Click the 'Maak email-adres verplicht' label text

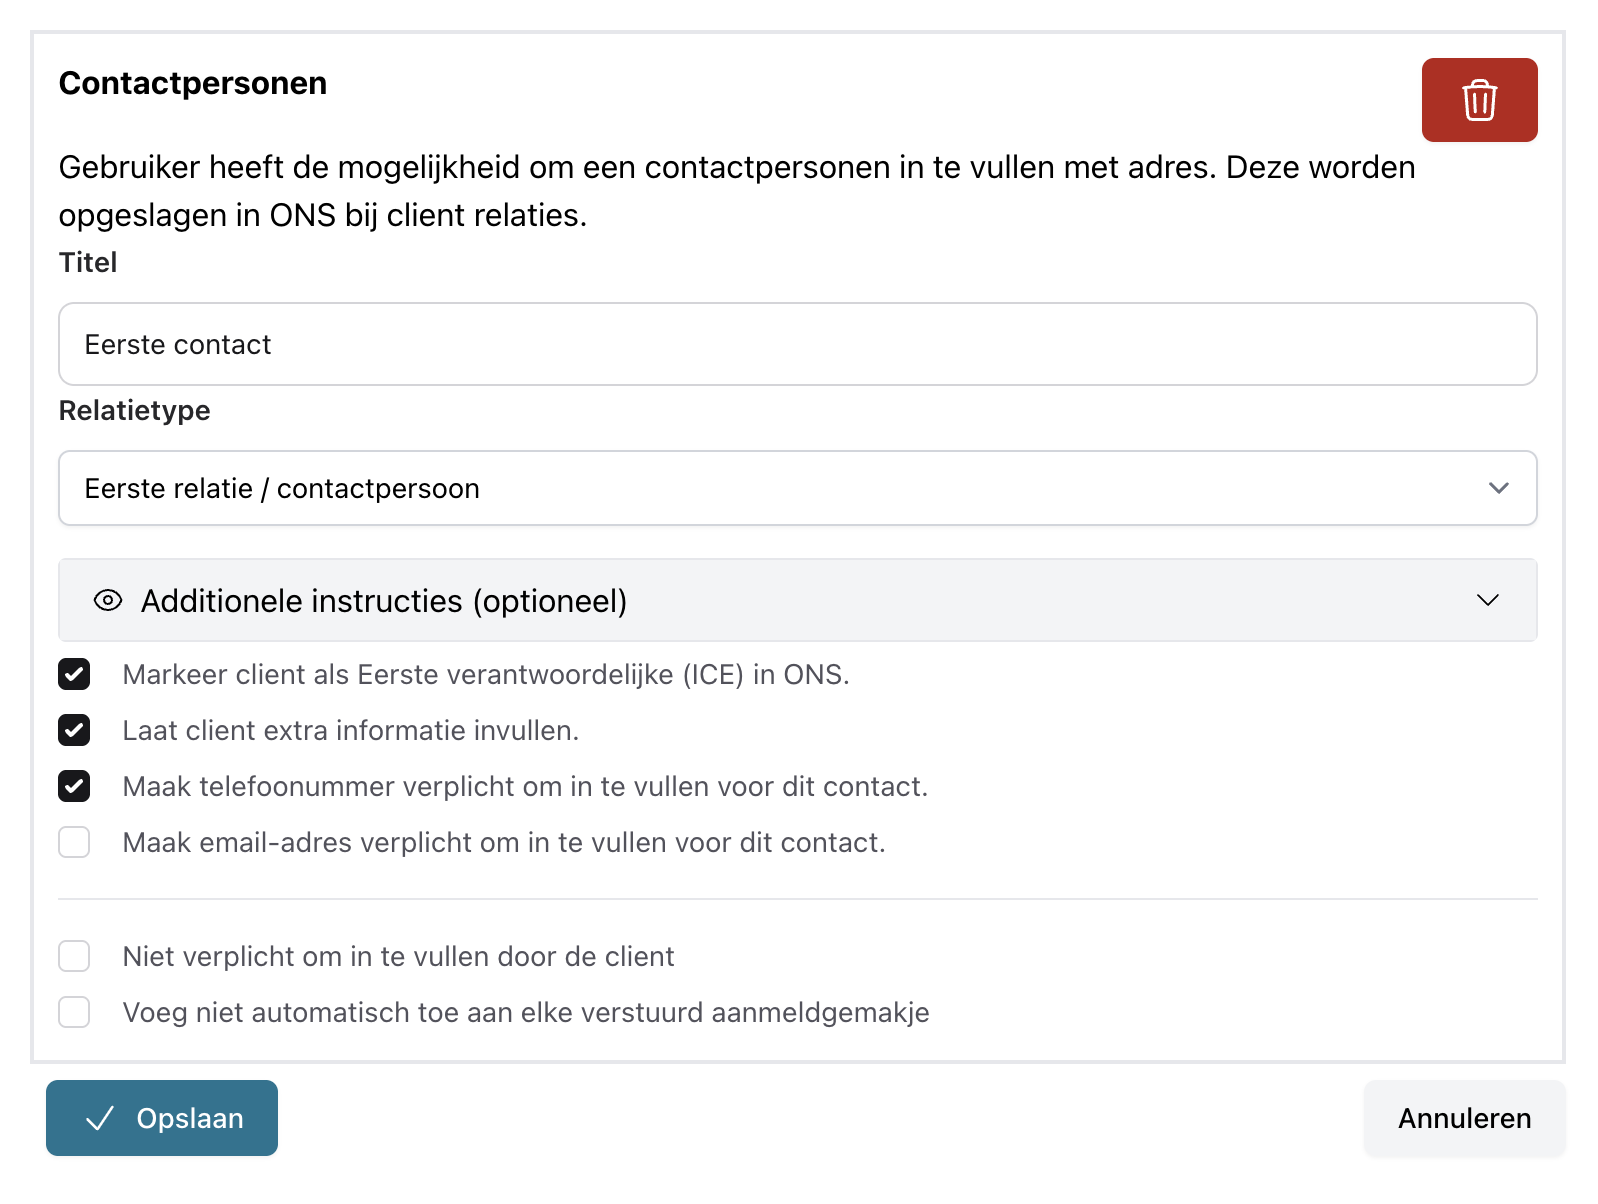504,843
